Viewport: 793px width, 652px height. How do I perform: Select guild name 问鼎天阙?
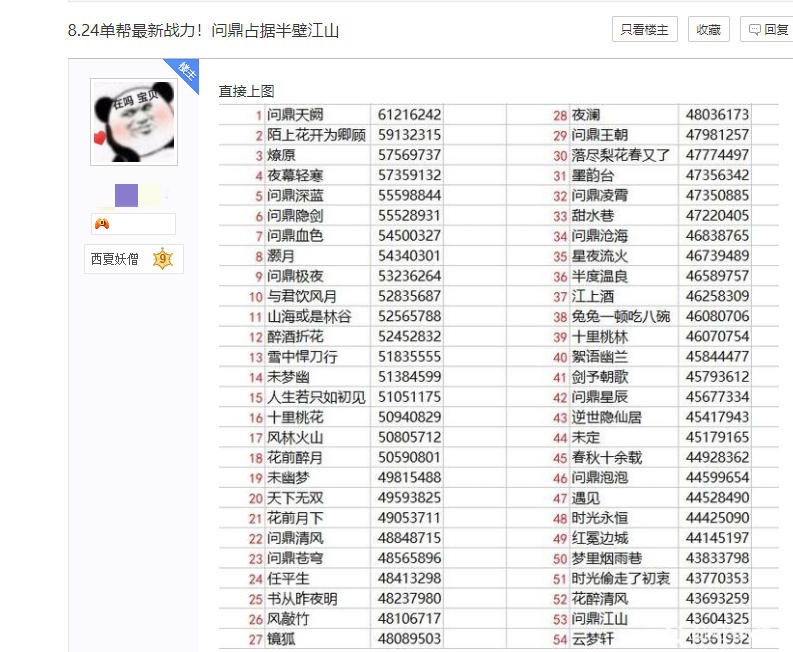pos(295,115)
